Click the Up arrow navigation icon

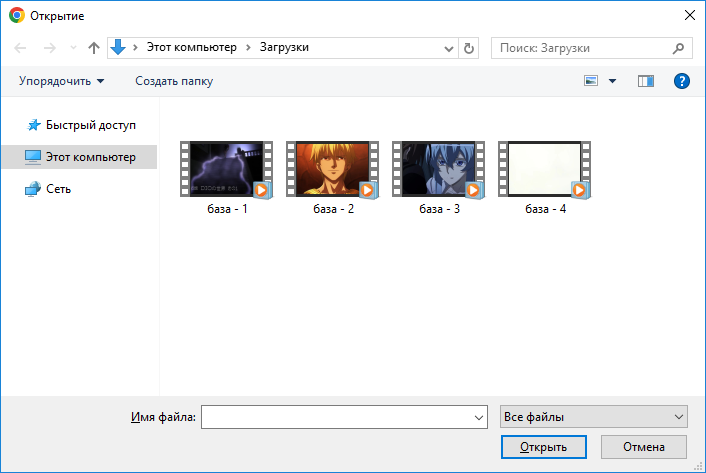pyautogui.click(x=94, y=47)
